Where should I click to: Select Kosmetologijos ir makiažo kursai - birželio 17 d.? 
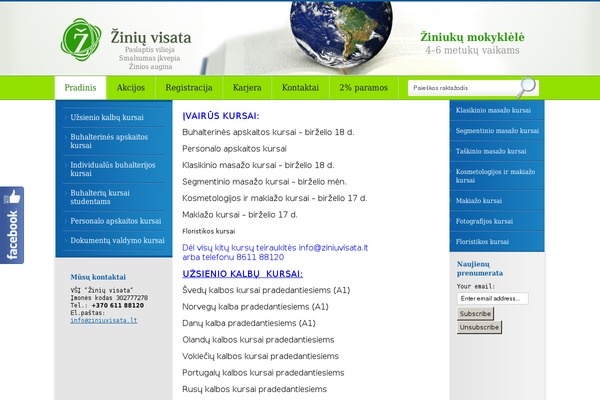[275, 198]
